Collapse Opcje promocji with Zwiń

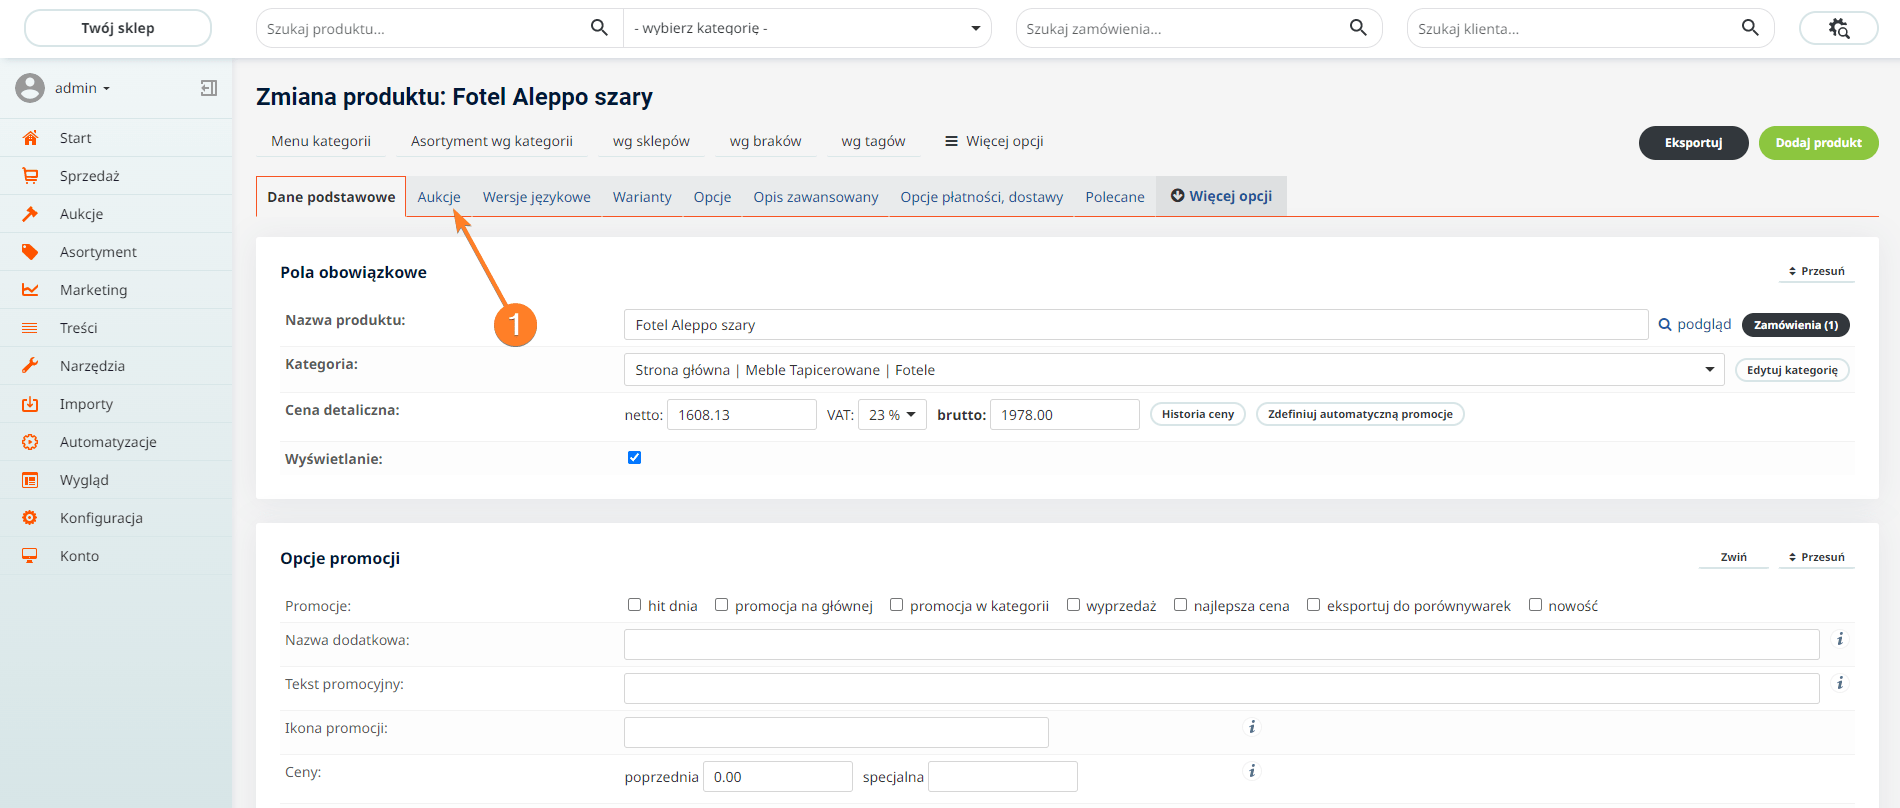pos(1733,557)
